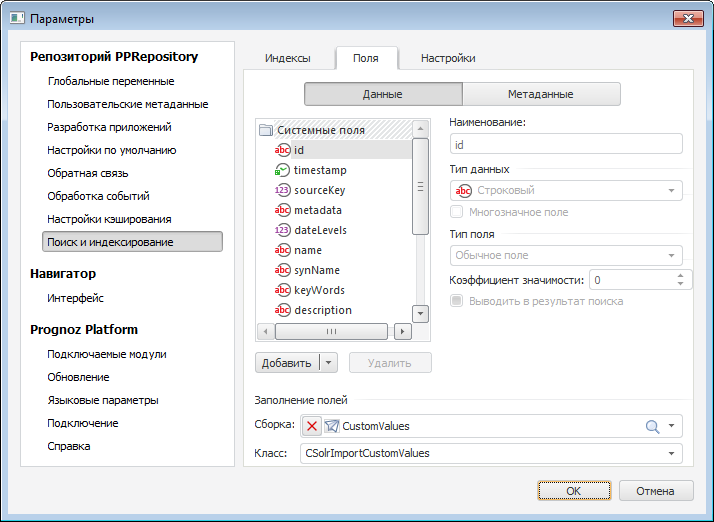Click the fields list scroll down arrow
The image size is (714, 522).
[420, 313]
